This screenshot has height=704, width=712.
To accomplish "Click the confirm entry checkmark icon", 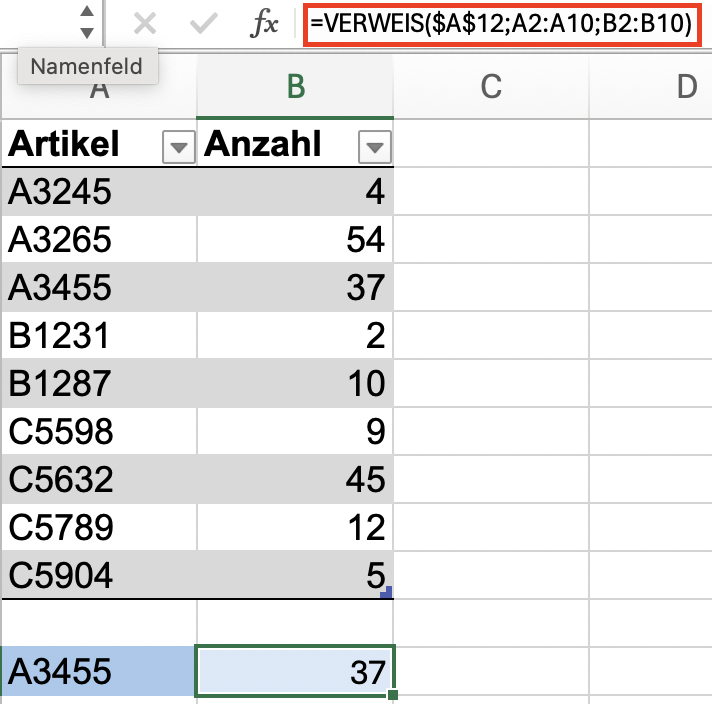I will tap(203, 23).
